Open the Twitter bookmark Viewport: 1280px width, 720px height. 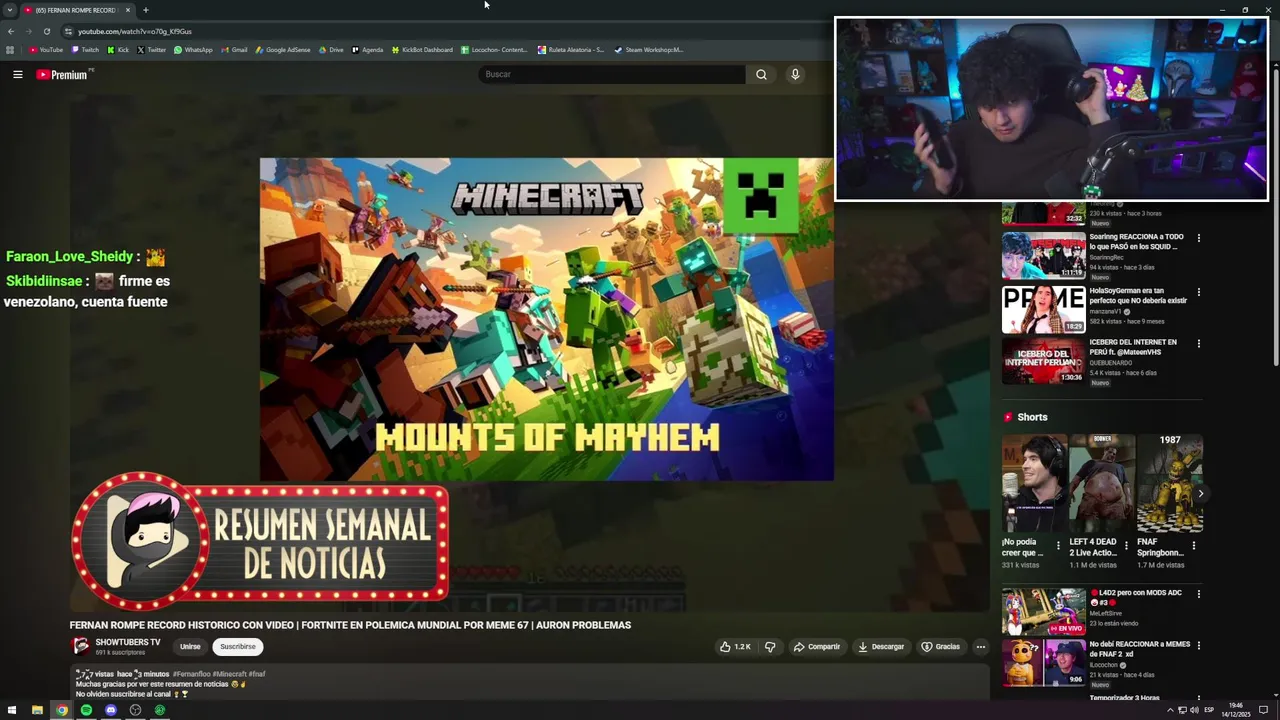(152, 50)
